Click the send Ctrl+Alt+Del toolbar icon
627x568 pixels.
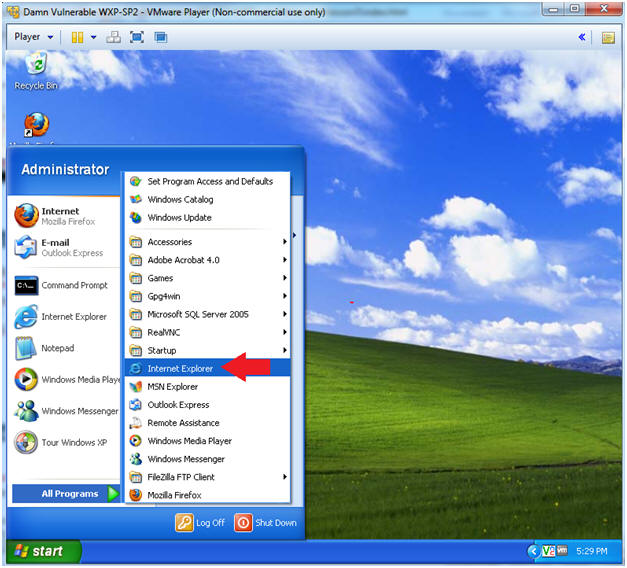pos(114,37)
